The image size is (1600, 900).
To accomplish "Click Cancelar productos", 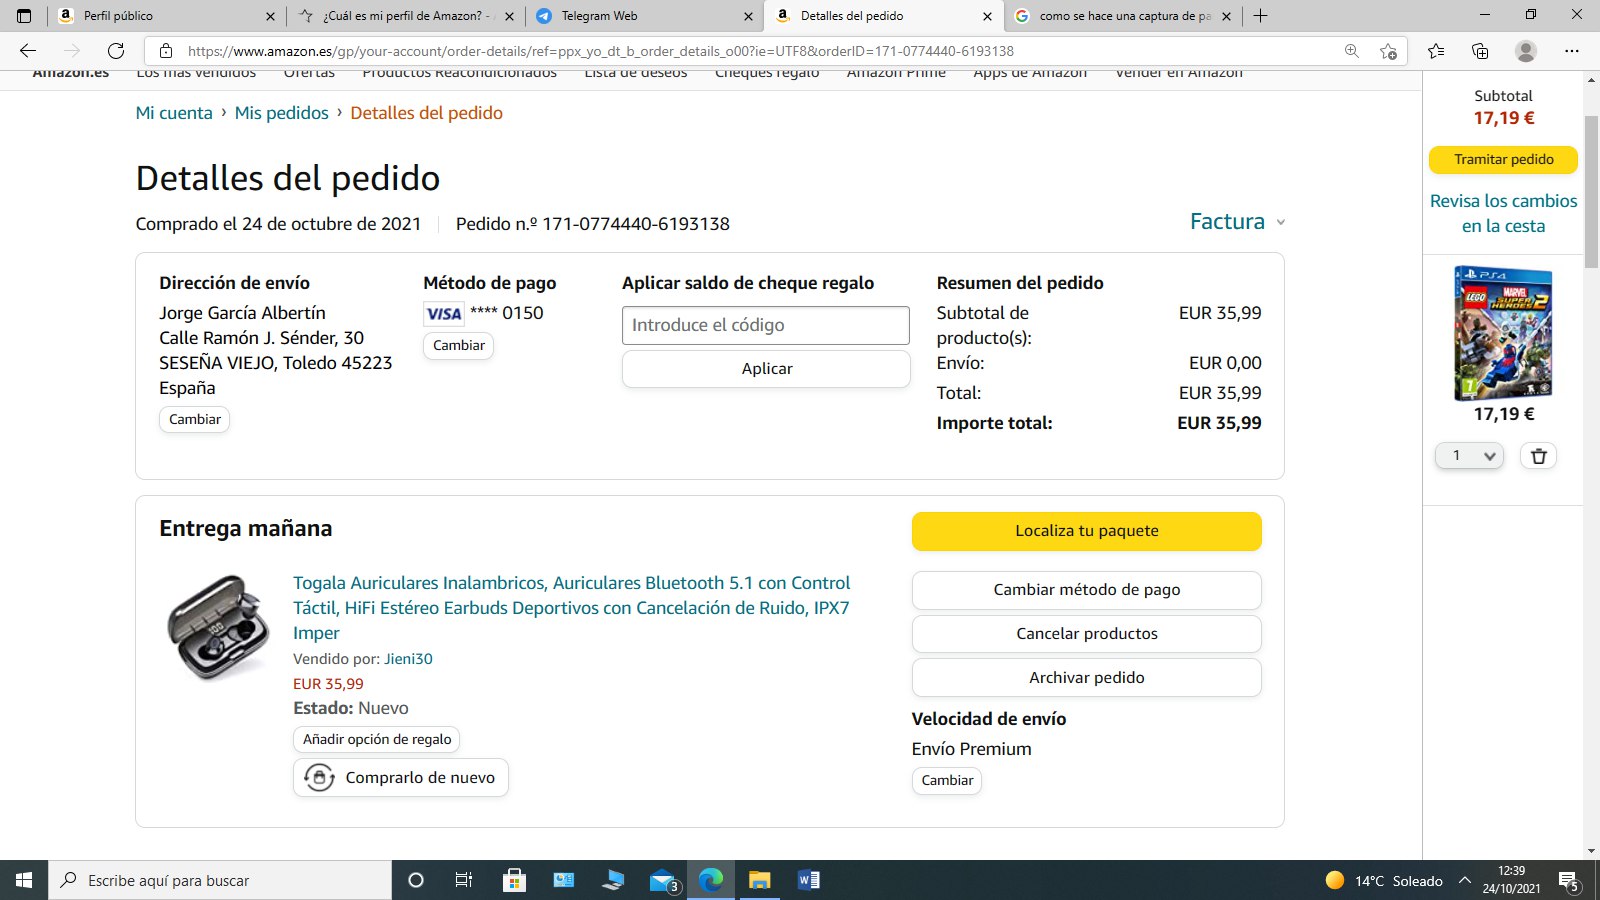I will coord(1087,634).
